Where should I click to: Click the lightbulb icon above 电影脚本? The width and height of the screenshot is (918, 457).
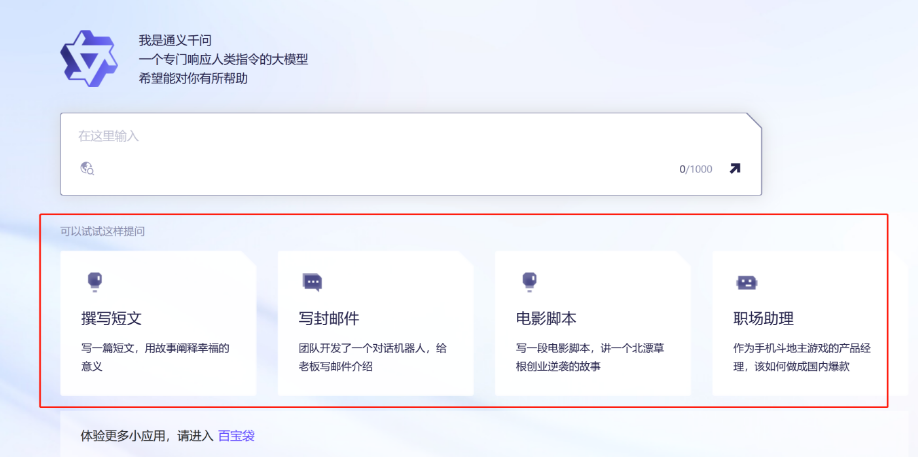click(529, 282)
